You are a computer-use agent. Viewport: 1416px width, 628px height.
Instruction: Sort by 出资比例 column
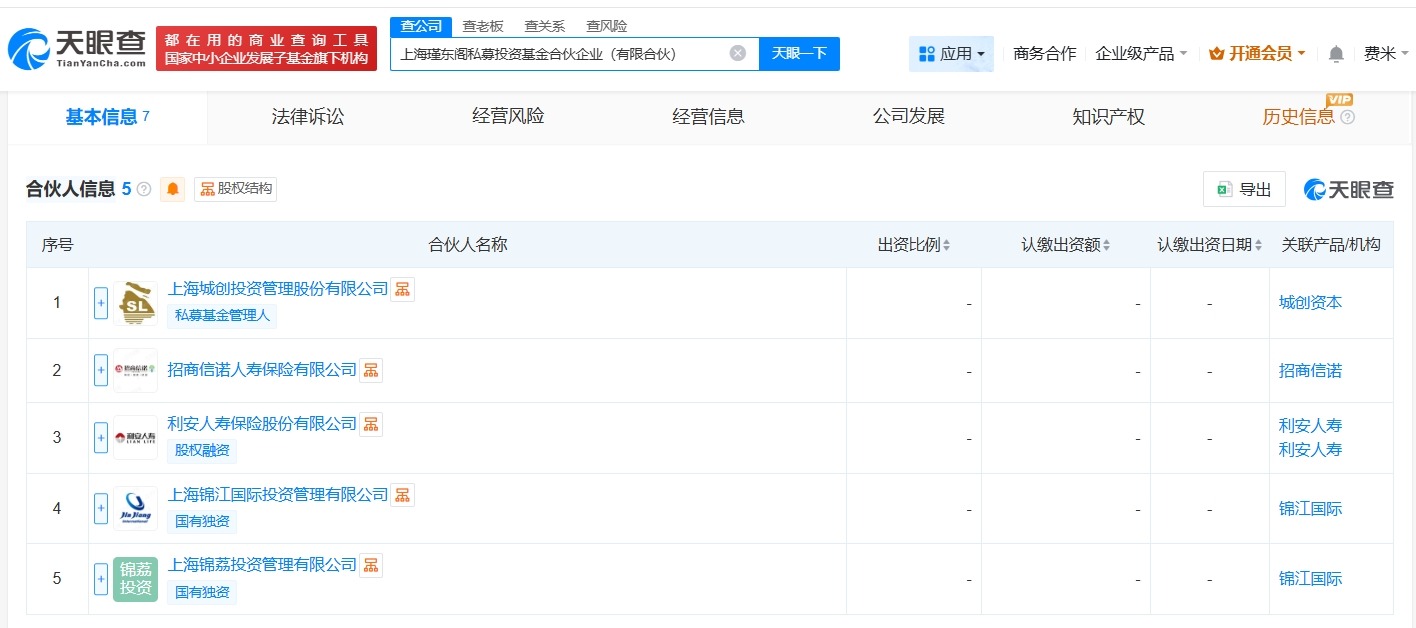click(914, 245)
